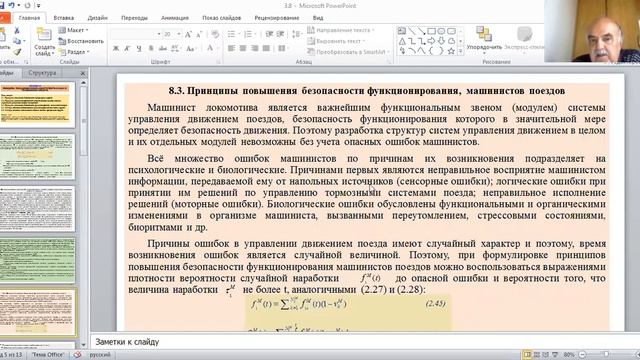Switch to the Переходы tab
Screen dimensions: 640x360
134,18
